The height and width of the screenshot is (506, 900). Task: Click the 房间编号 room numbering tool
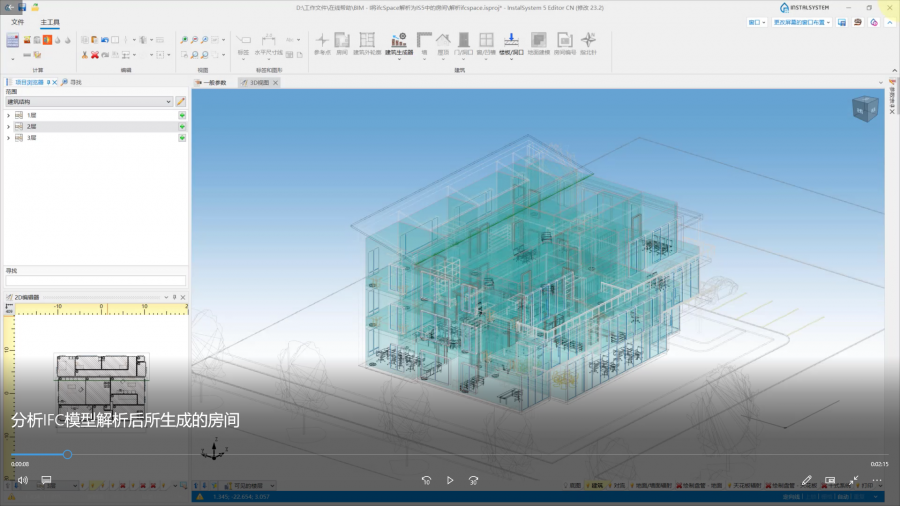564,42
